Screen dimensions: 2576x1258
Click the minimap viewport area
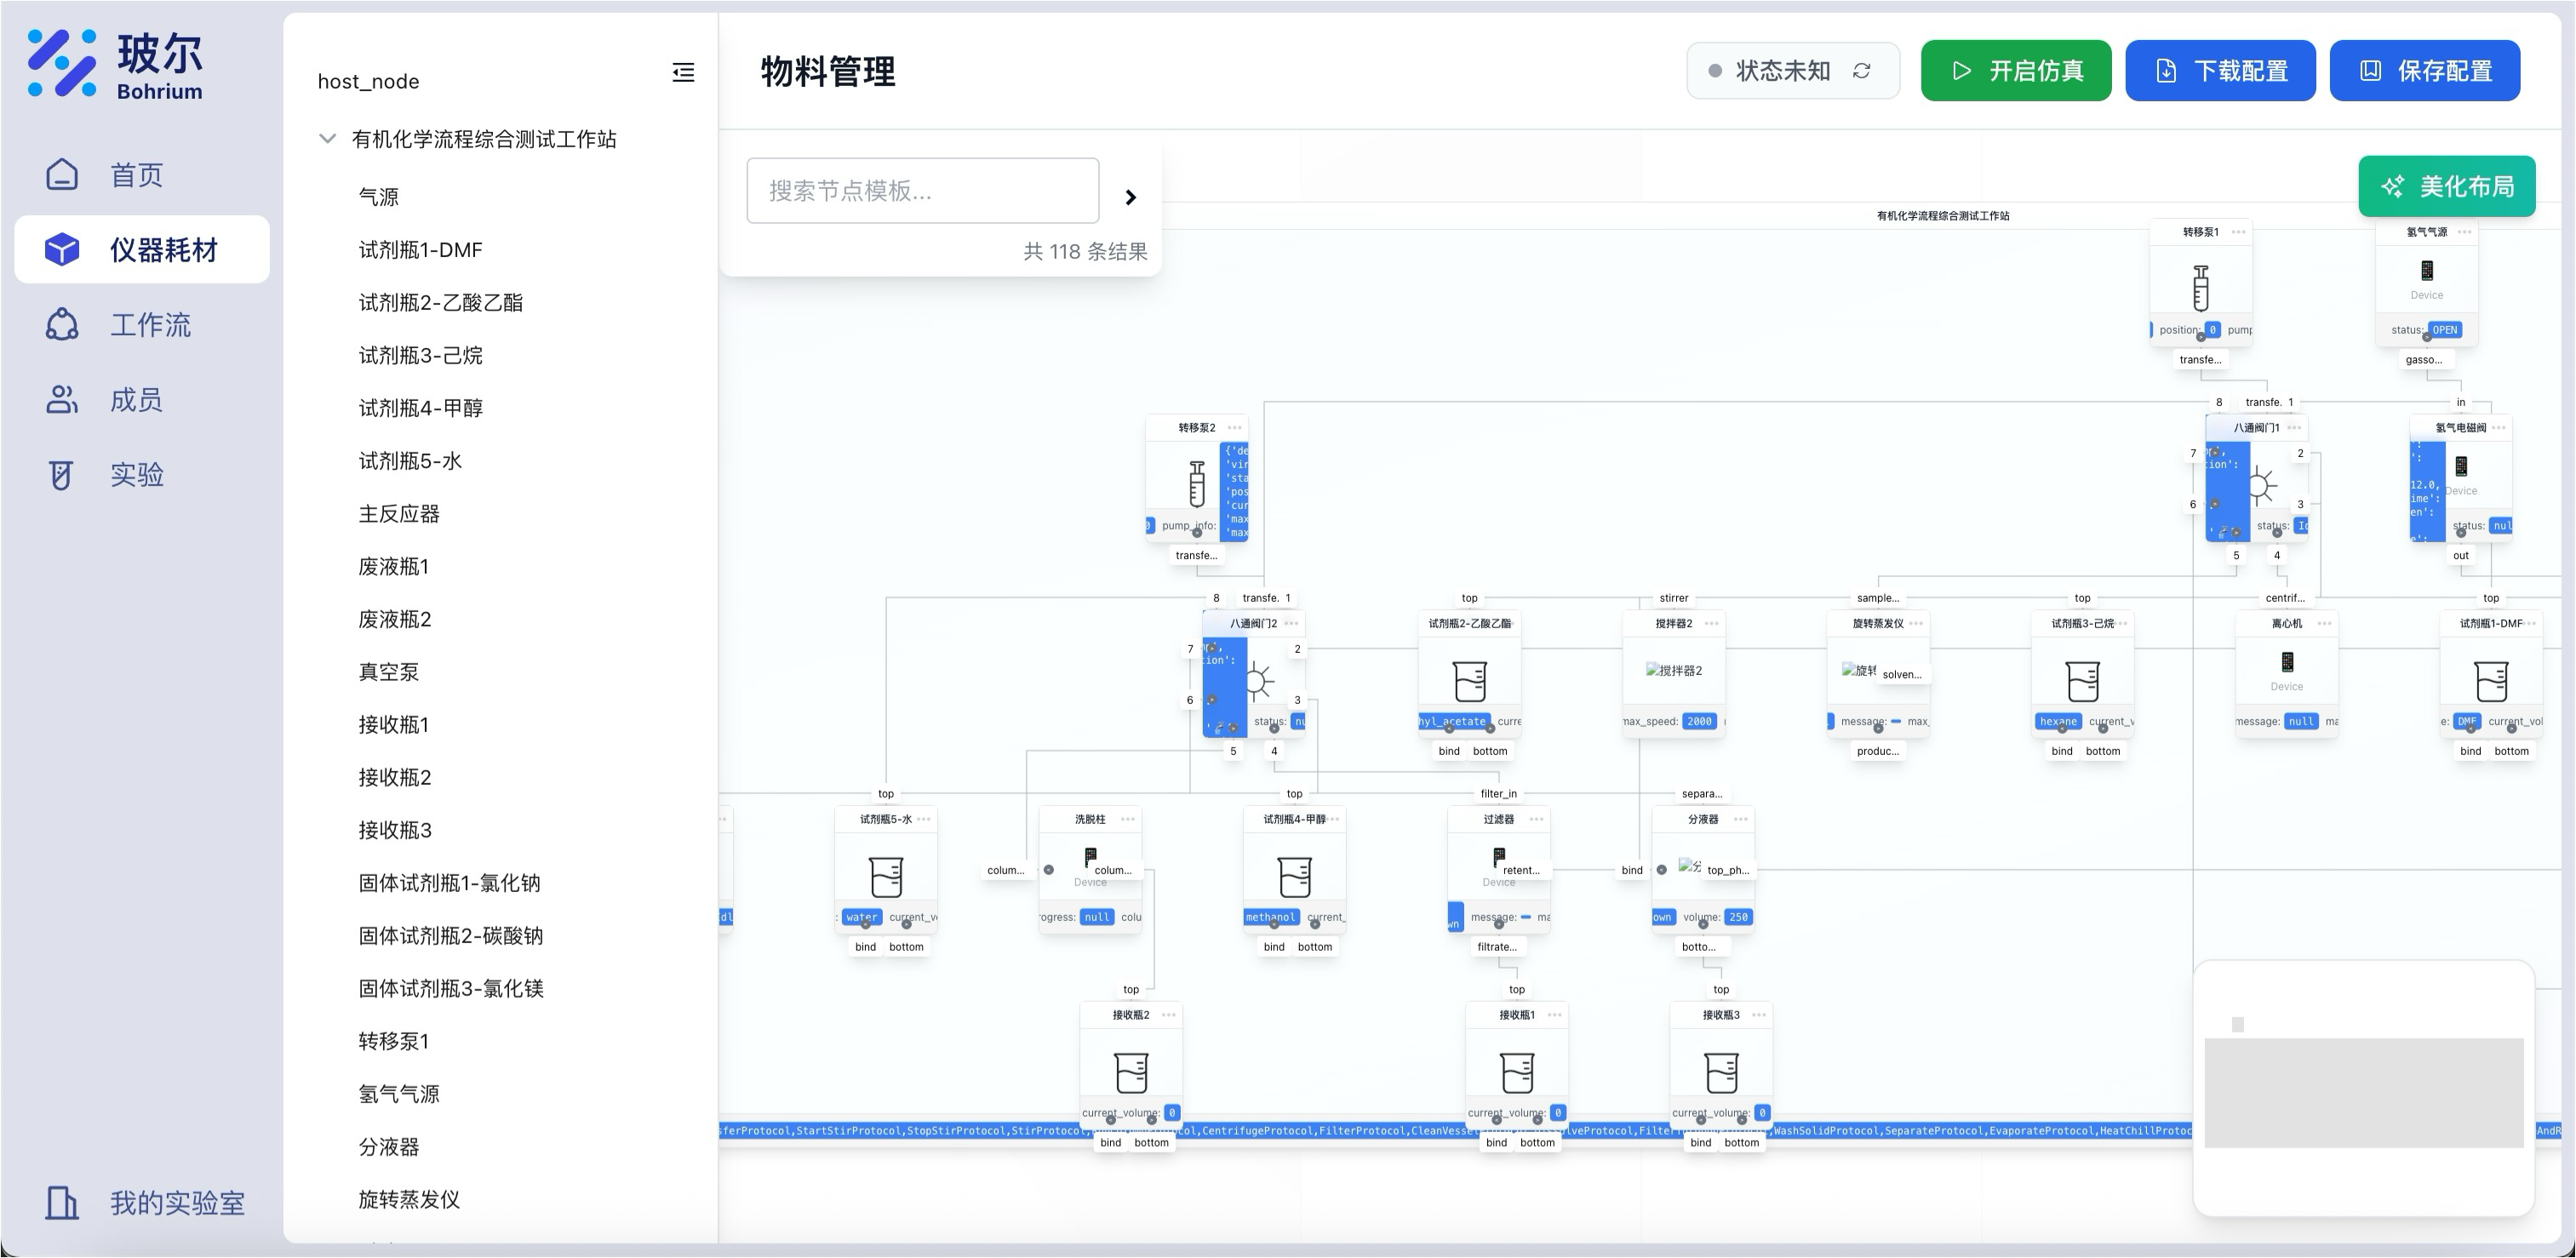point(2363,1092)
